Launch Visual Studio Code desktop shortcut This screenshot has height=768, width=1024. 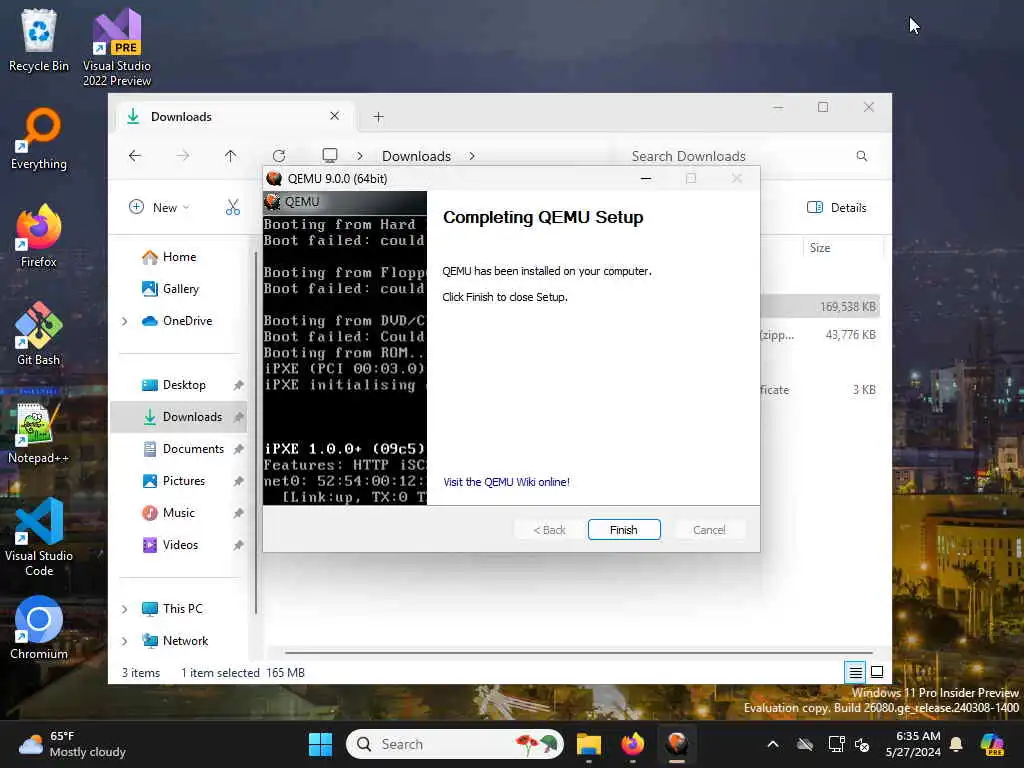click(39, 537)
